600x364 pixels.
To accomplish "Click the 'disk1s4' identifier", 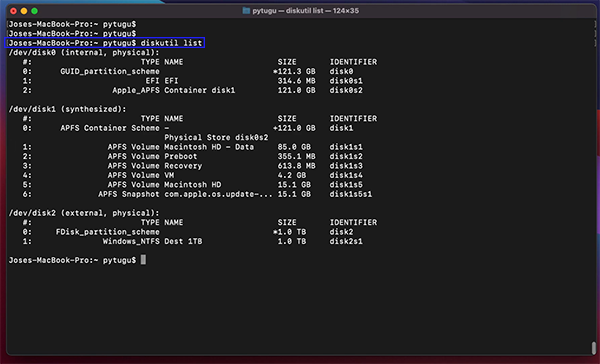I will click(346, 175).
